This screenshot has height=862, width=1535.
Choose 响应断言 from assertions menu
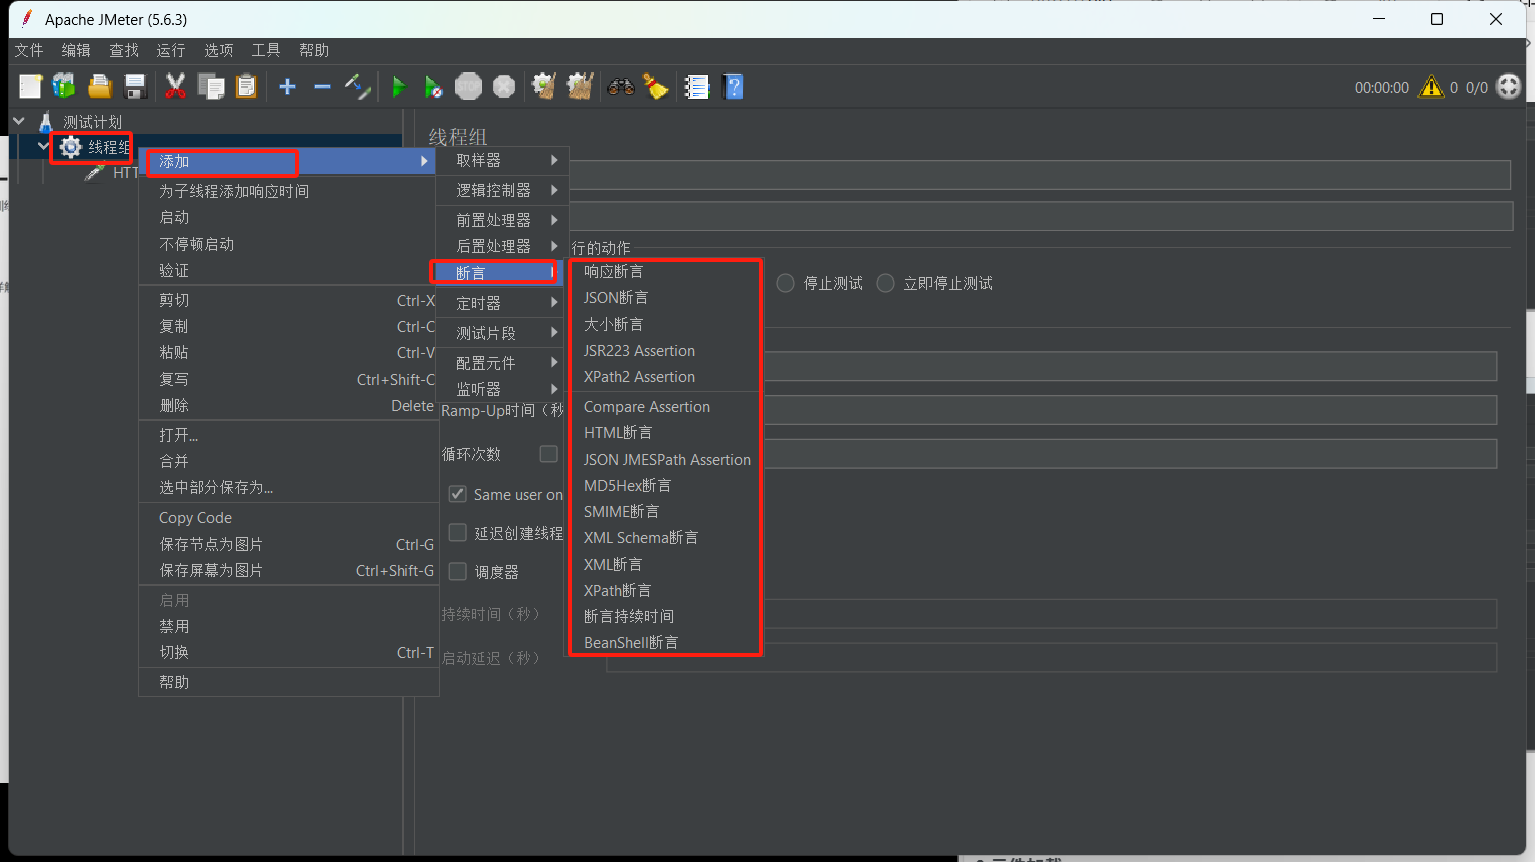[665, 272]
